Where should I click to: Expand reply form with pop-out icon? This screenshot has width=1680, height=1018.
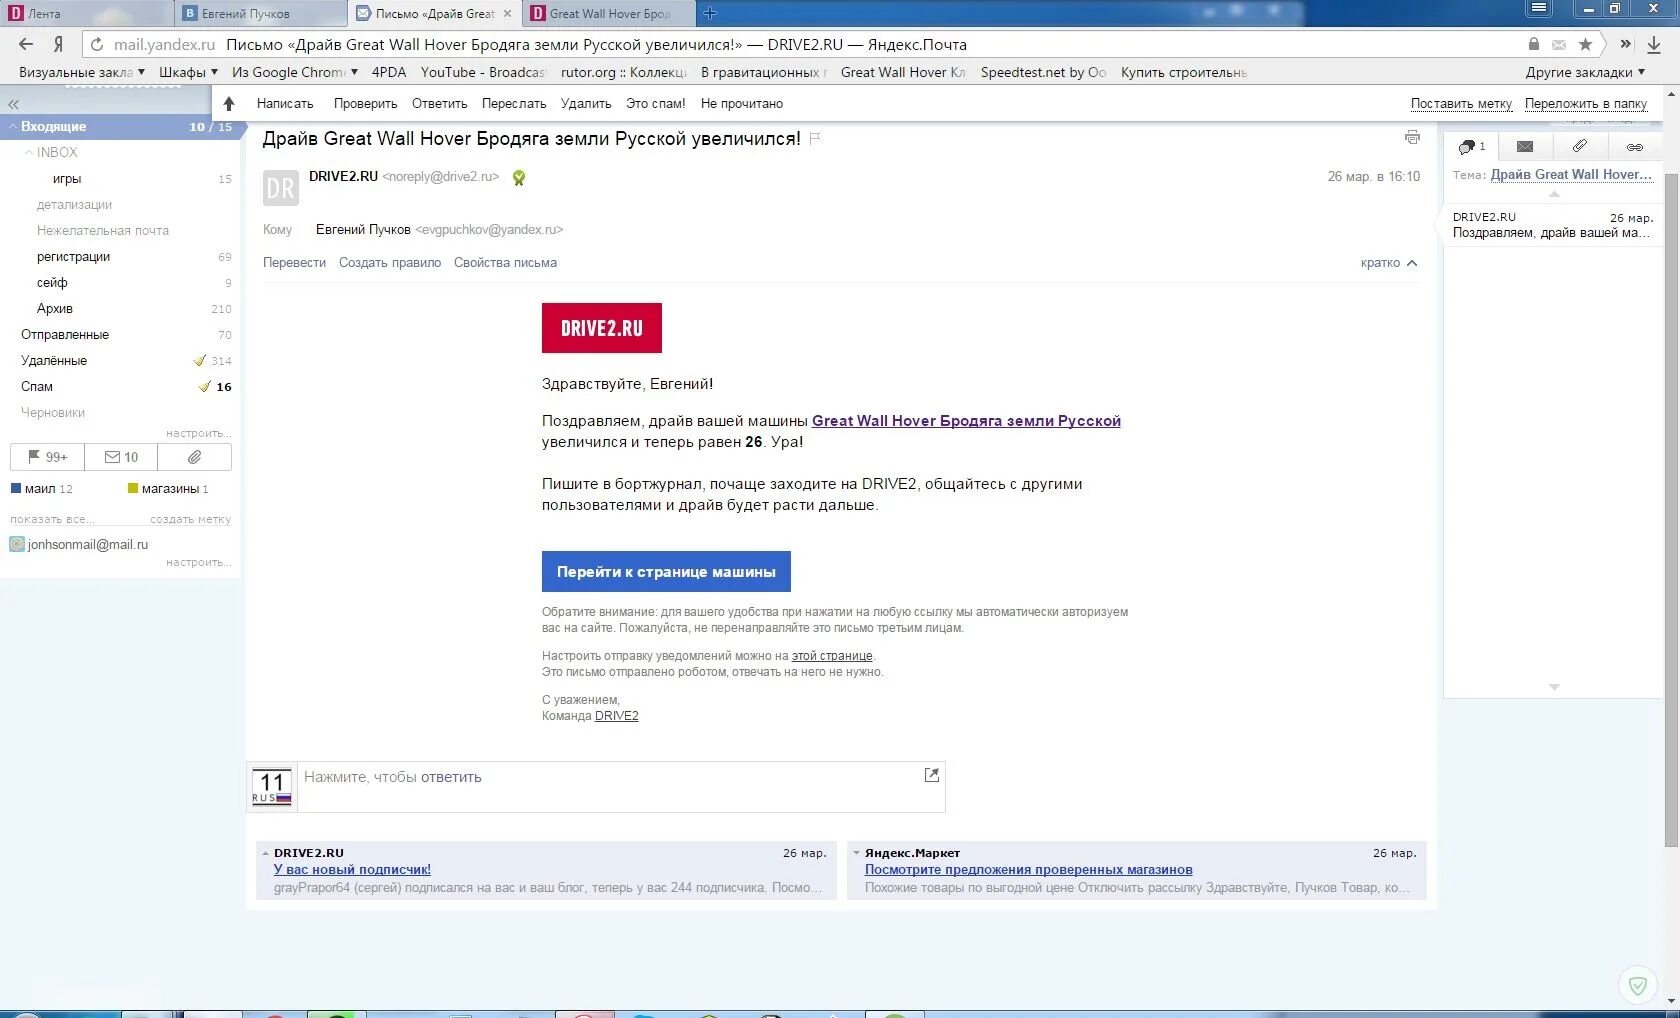(932, 775)
